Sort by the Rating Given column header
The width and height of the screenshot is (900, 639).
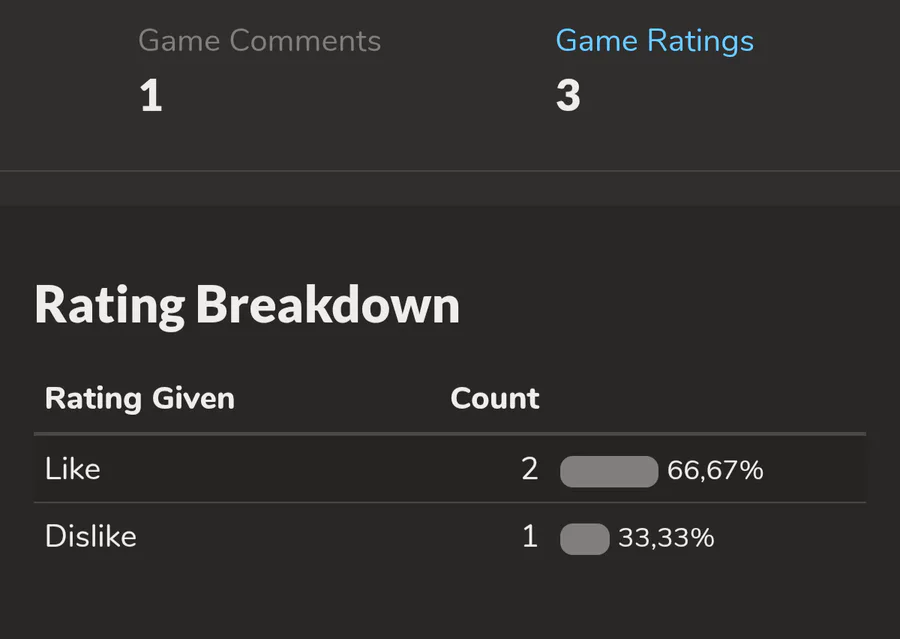[139, 398]
